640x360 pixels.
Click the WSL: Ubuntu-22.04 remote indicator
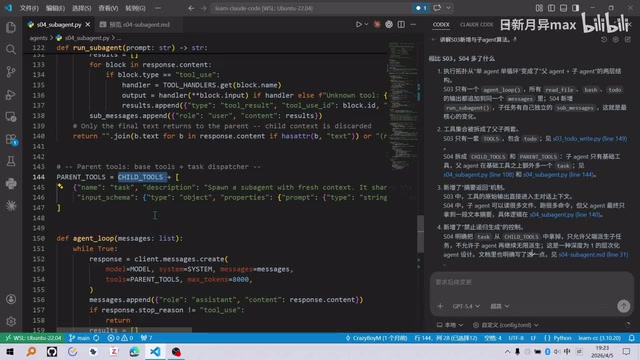click(x=33, y=338)
